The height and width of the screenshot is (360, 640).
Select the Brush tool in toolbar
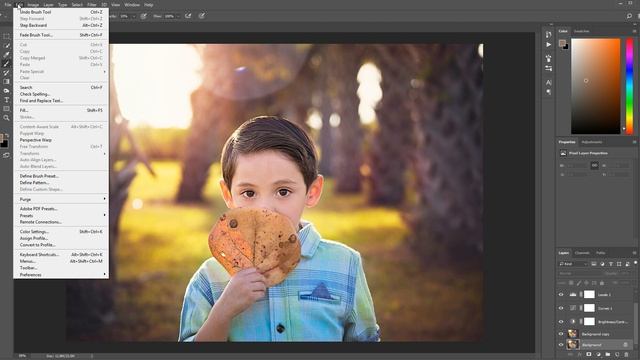pyautogui.click(x=6, y=63)
